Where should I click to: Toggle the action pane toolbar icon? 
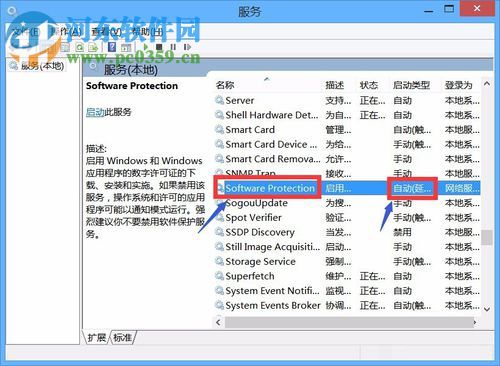point(126,47)
